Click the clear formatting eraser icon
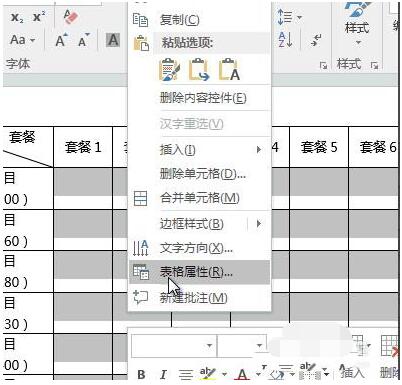The height and width of the screenshot is (385, 402). tap(71, 16)
